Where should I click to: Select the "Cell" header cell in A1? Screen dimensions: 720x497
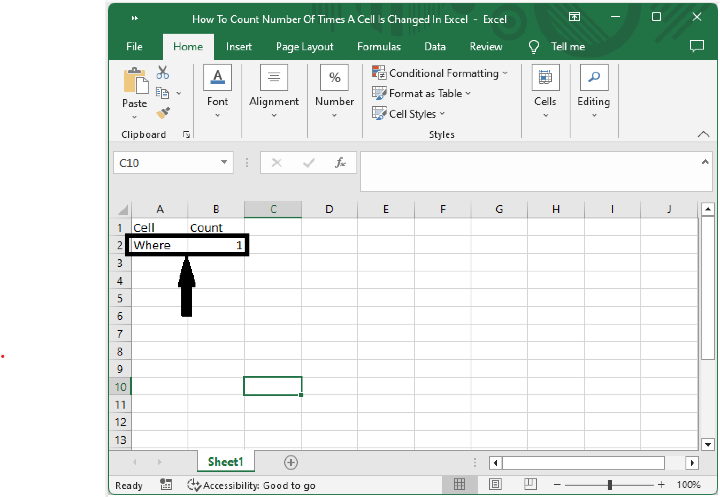pos(159,228)
